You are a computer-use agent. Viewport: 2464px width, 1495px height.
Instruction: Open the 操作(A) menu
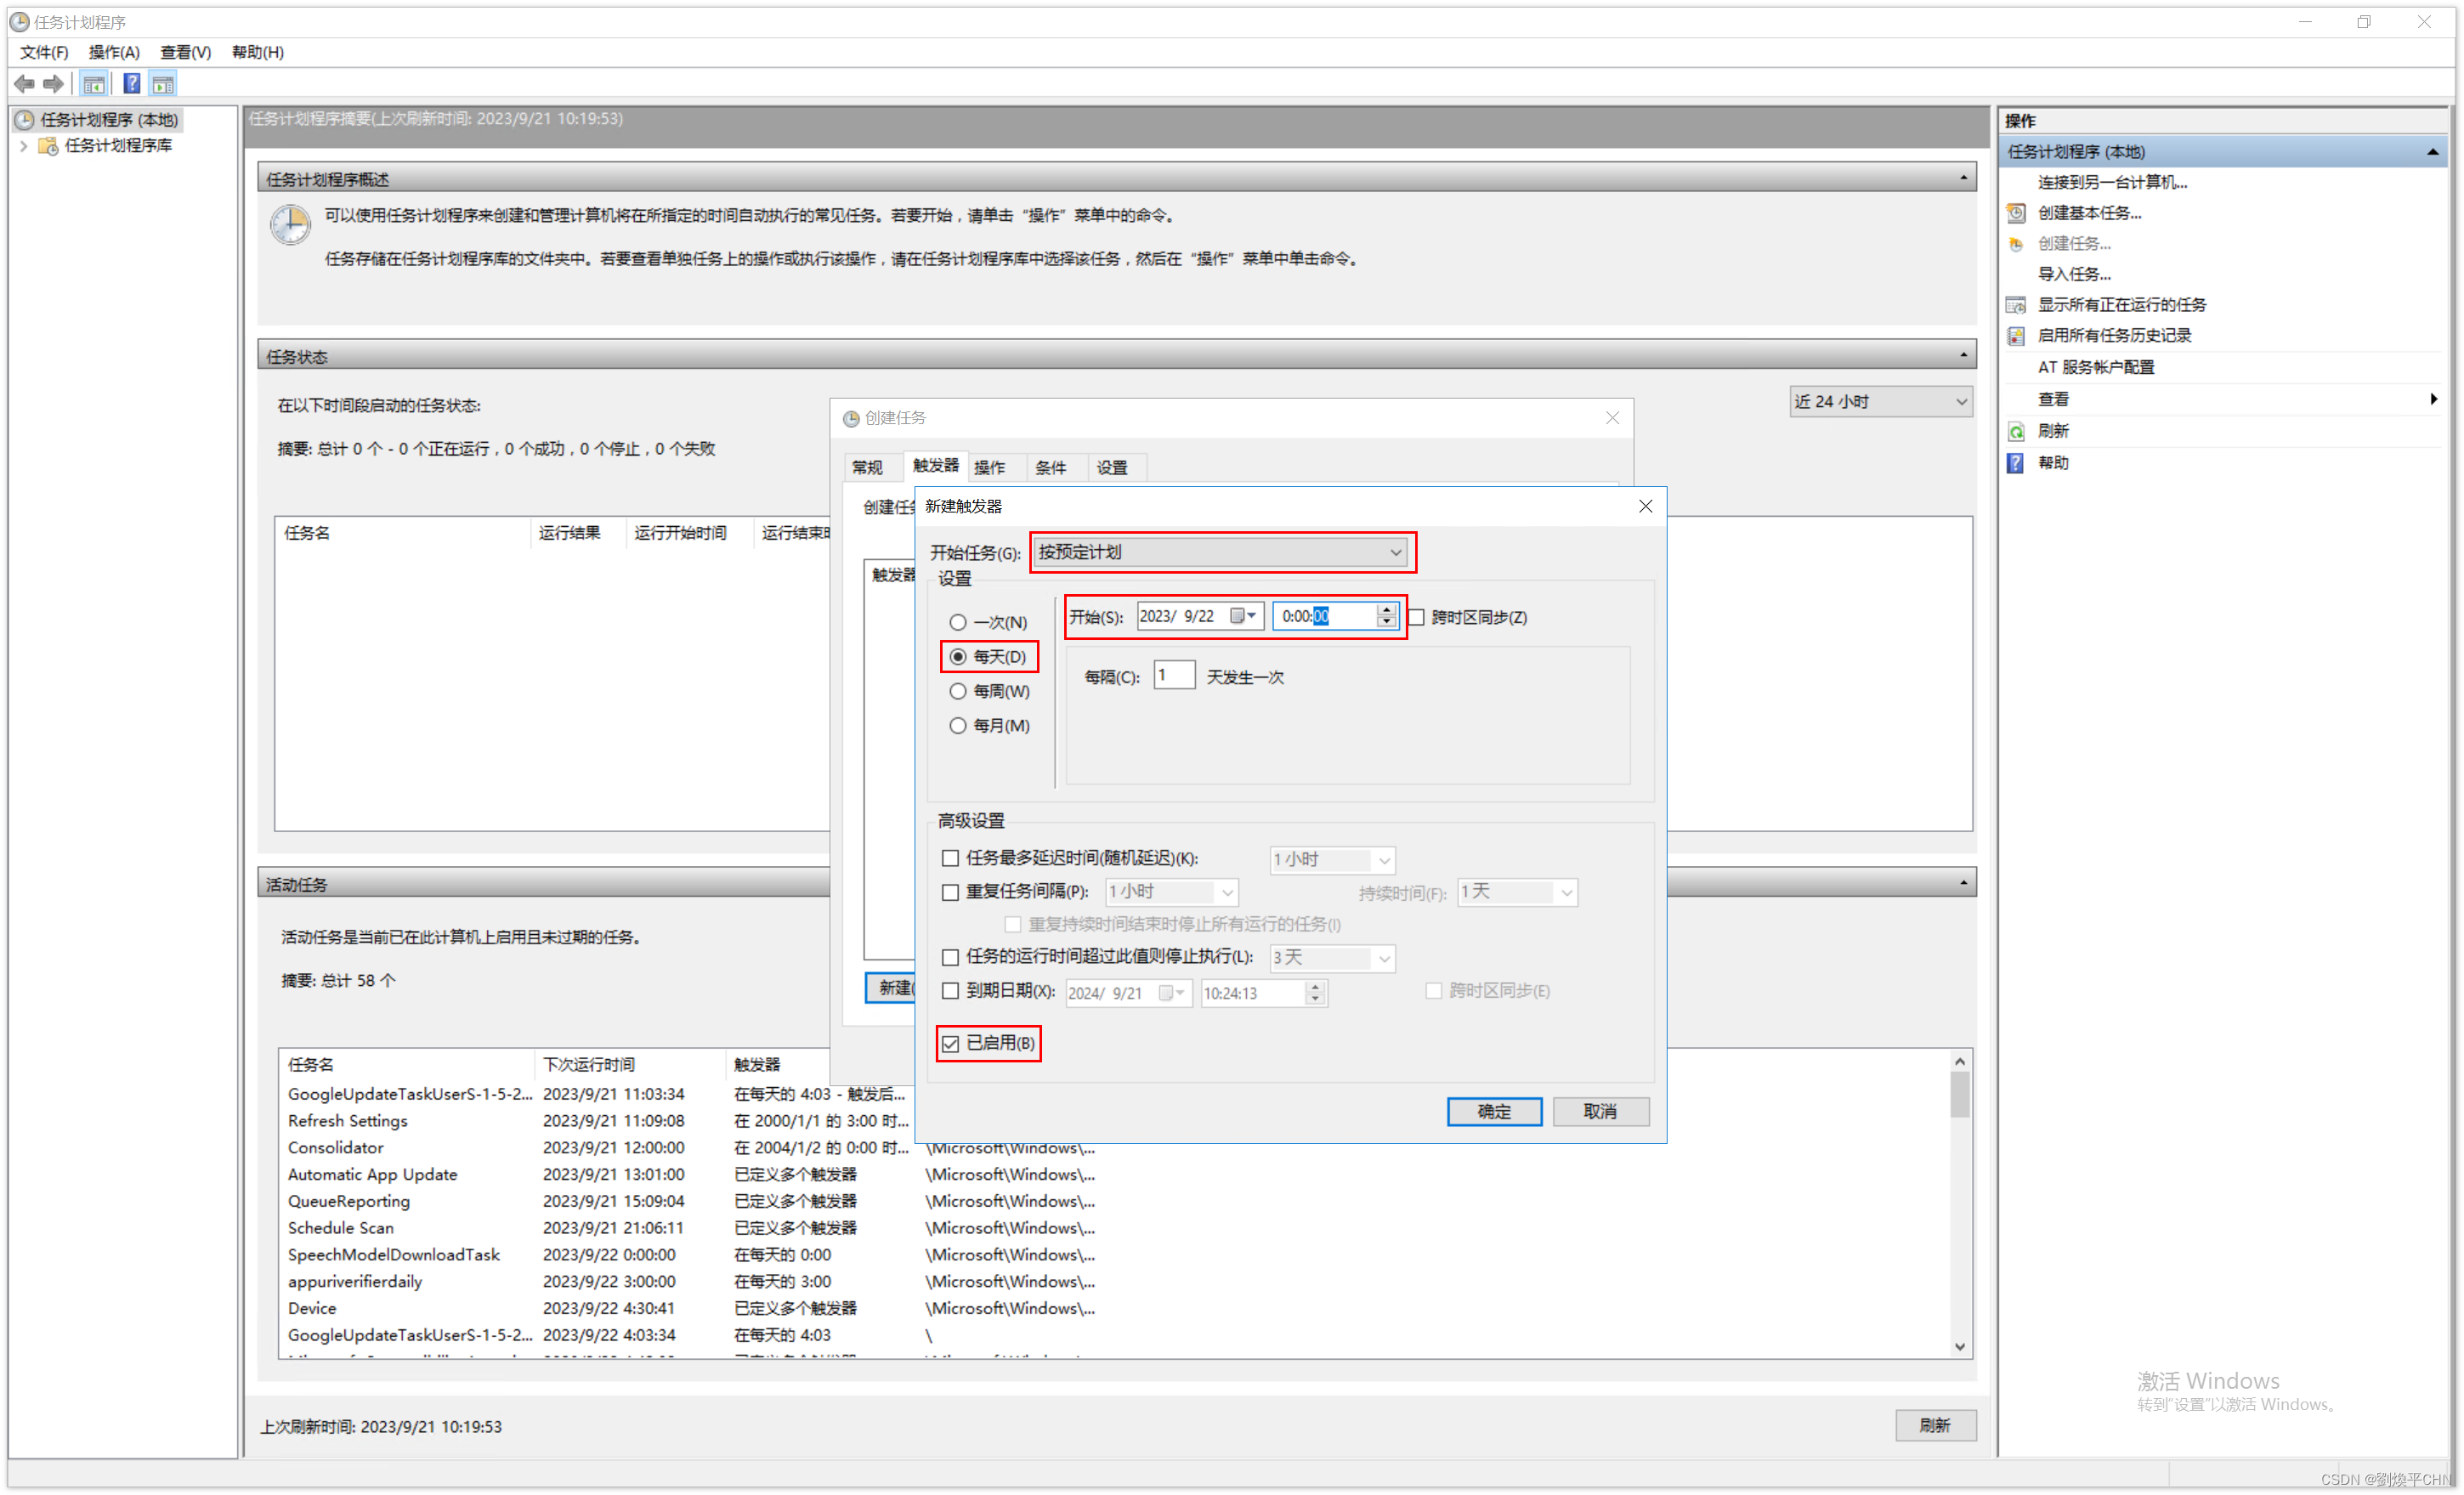[114, 52]
